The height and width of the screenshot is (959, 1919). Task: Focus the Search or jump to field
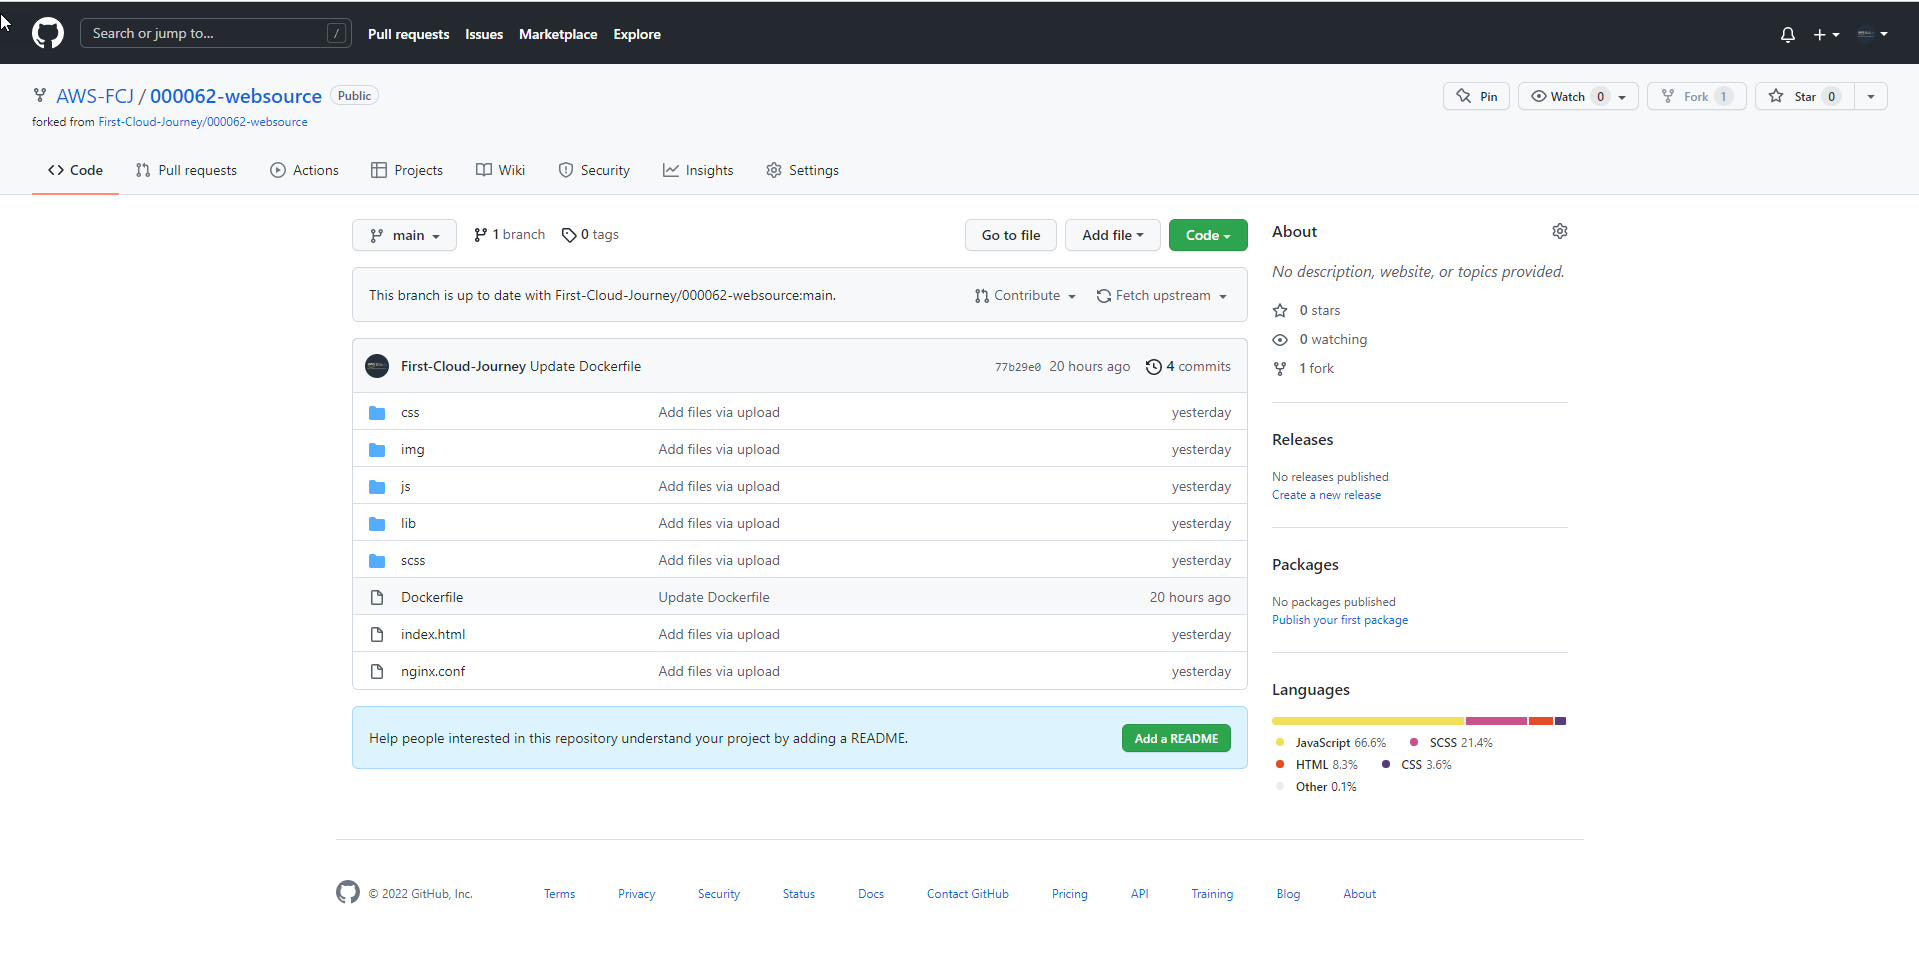coord(216,33)
